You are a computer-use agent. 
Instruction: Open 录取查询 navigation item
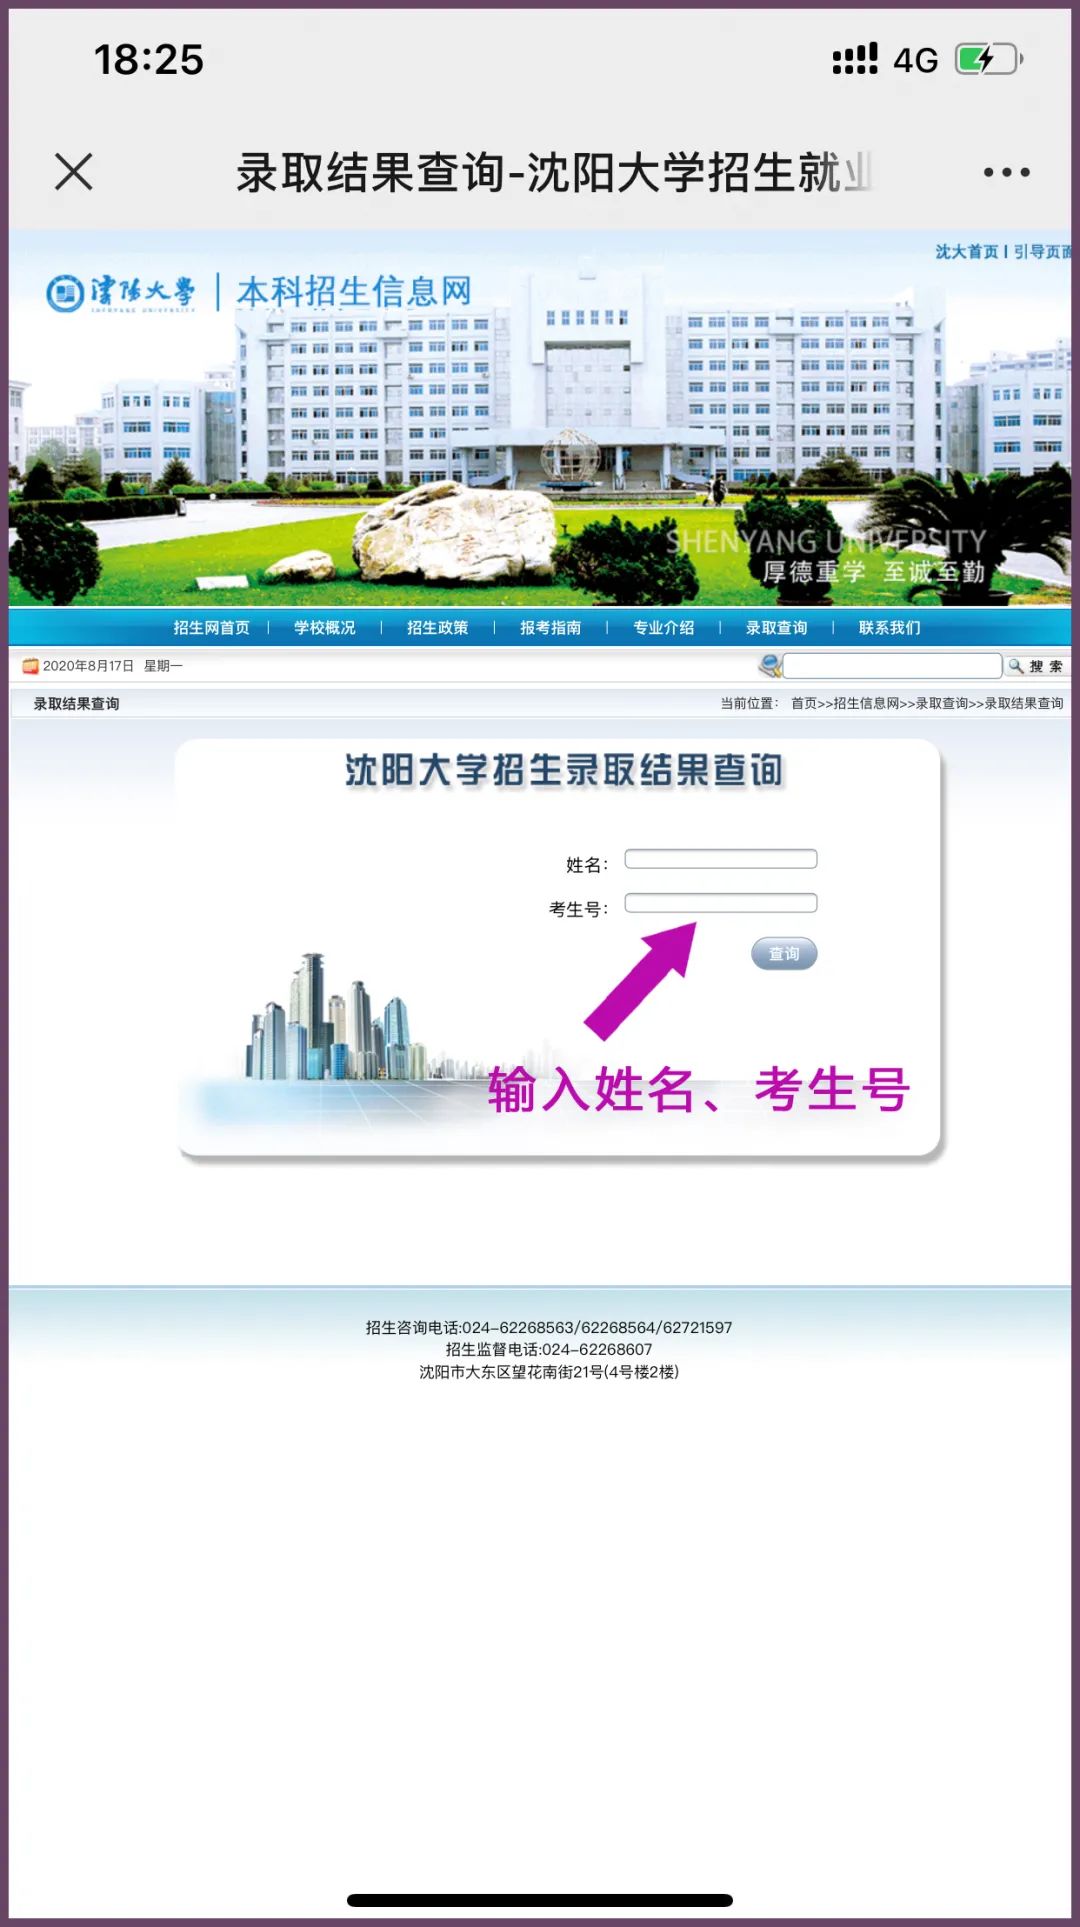(777, 628)
